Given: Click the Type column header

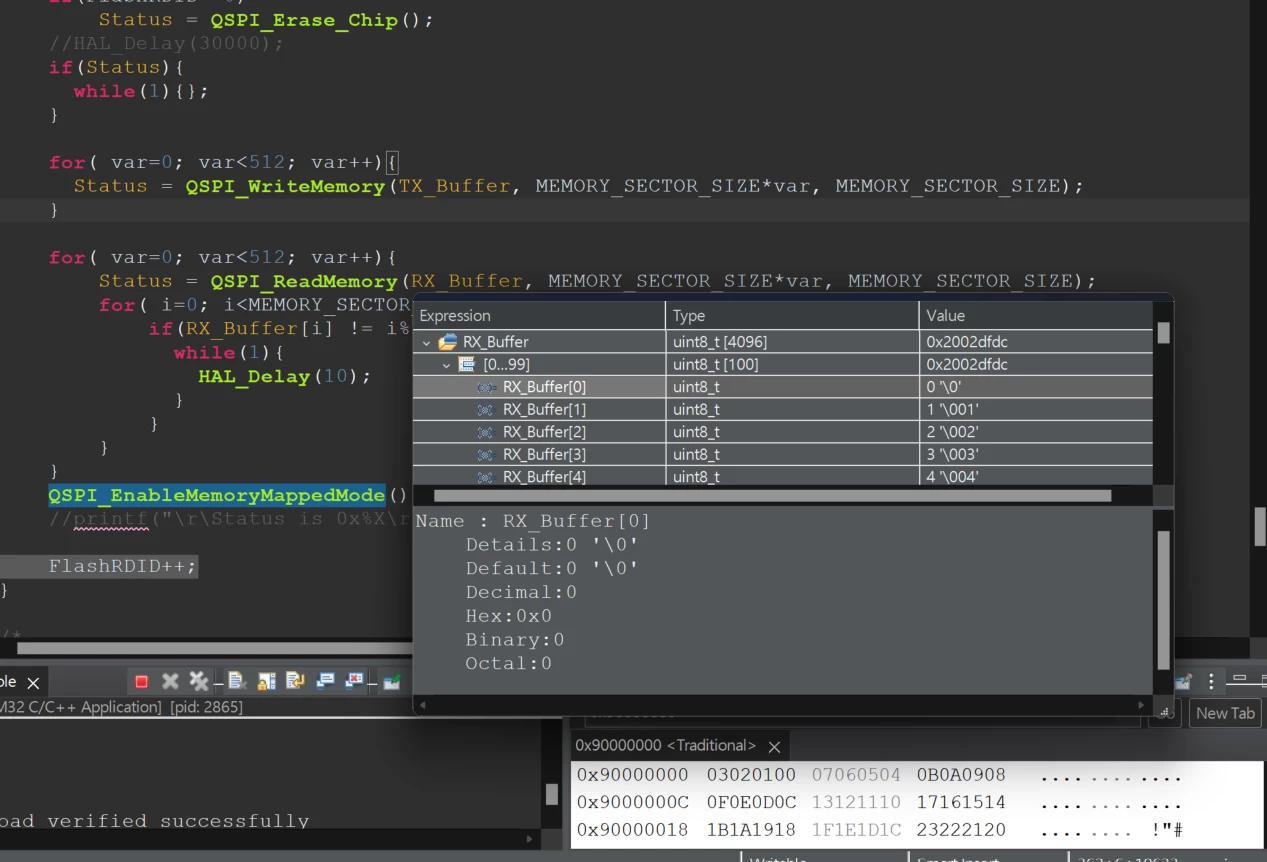Looking at the screenshot, I should pos(792,316).
